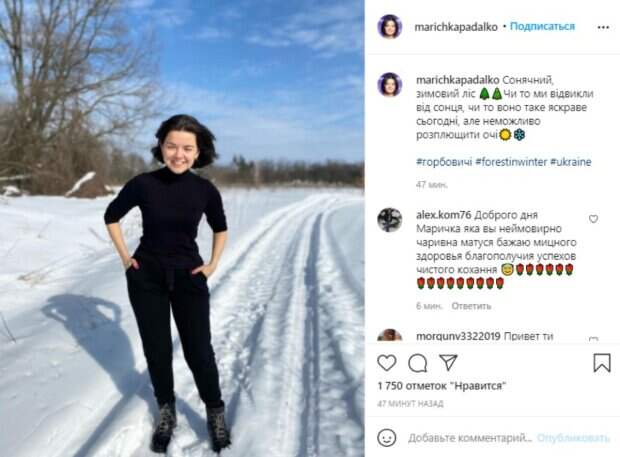This screenshot has width=620, height=457.
Task: Open the alex.kom76 username link
Action: [444, 215]
